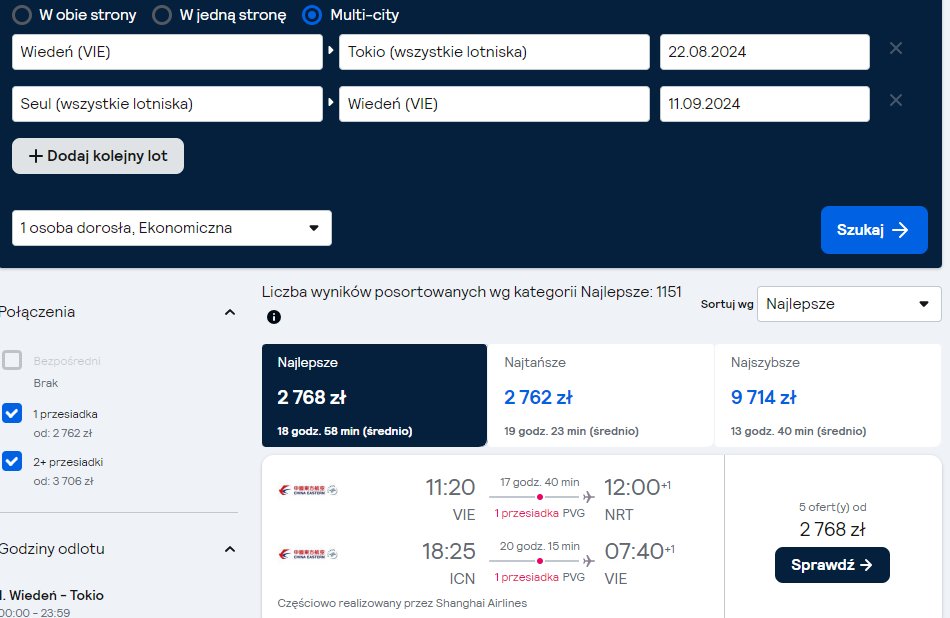Uncheck the 2+ przesiadki filter
The image size is (950, 618).
[12, 461]
